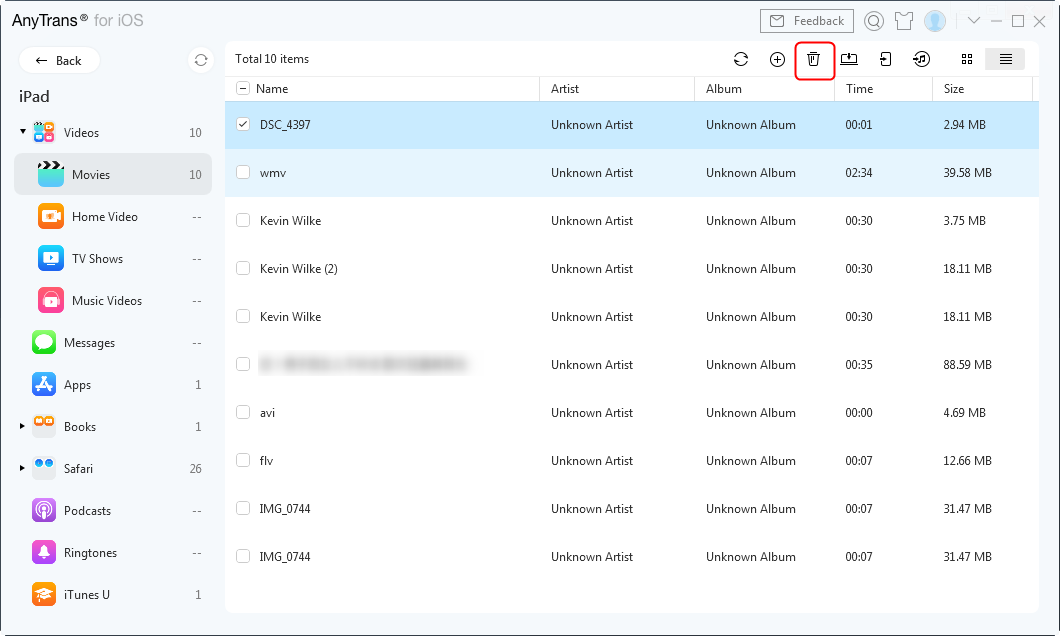Collapse the Videos tree category
Screen dimensions: 1060x636
[x=23, y=132]
